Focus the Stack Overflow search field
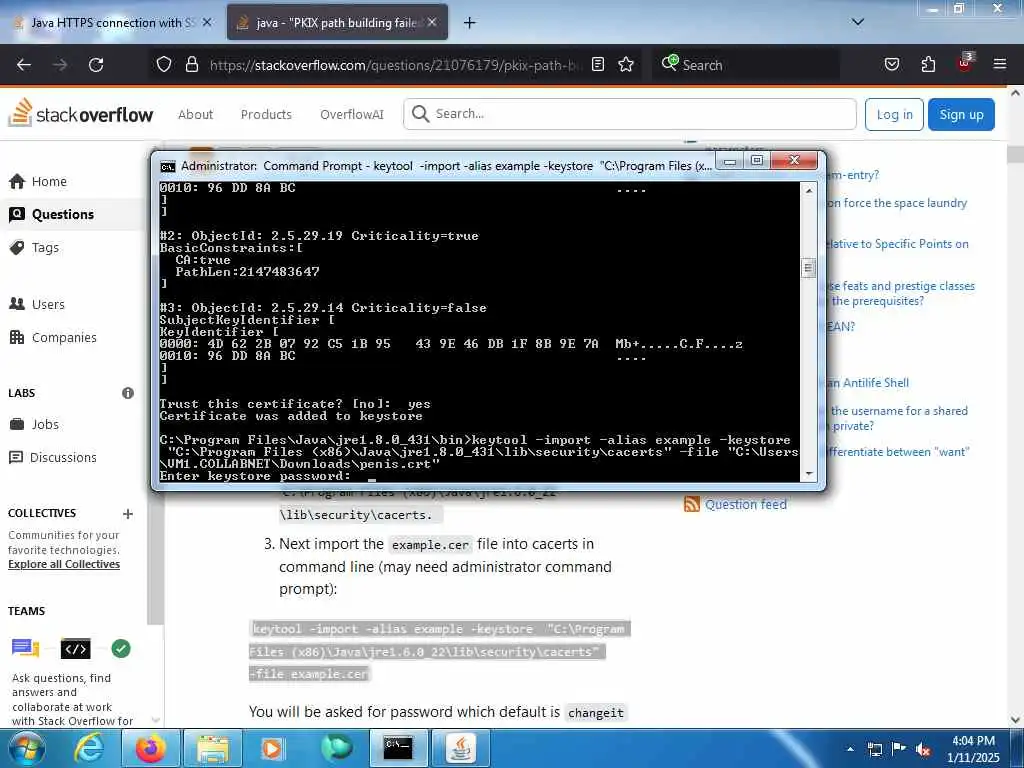1024x768 pixels. point(630,114)
